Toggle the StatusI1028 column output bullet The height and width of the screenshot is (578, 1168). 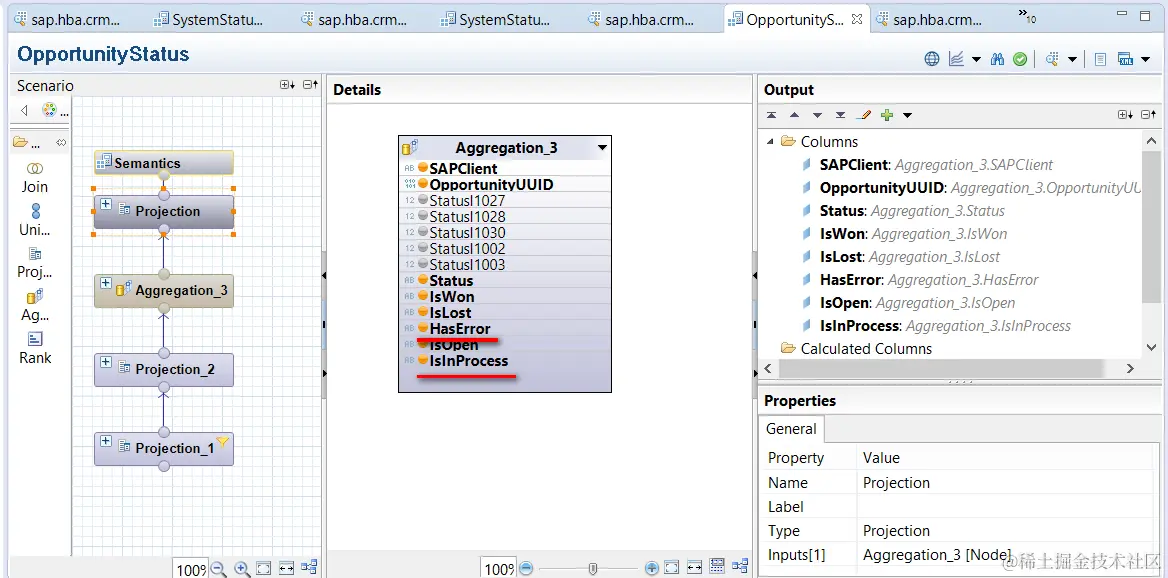pyautogui.click(x=422, y=217)
